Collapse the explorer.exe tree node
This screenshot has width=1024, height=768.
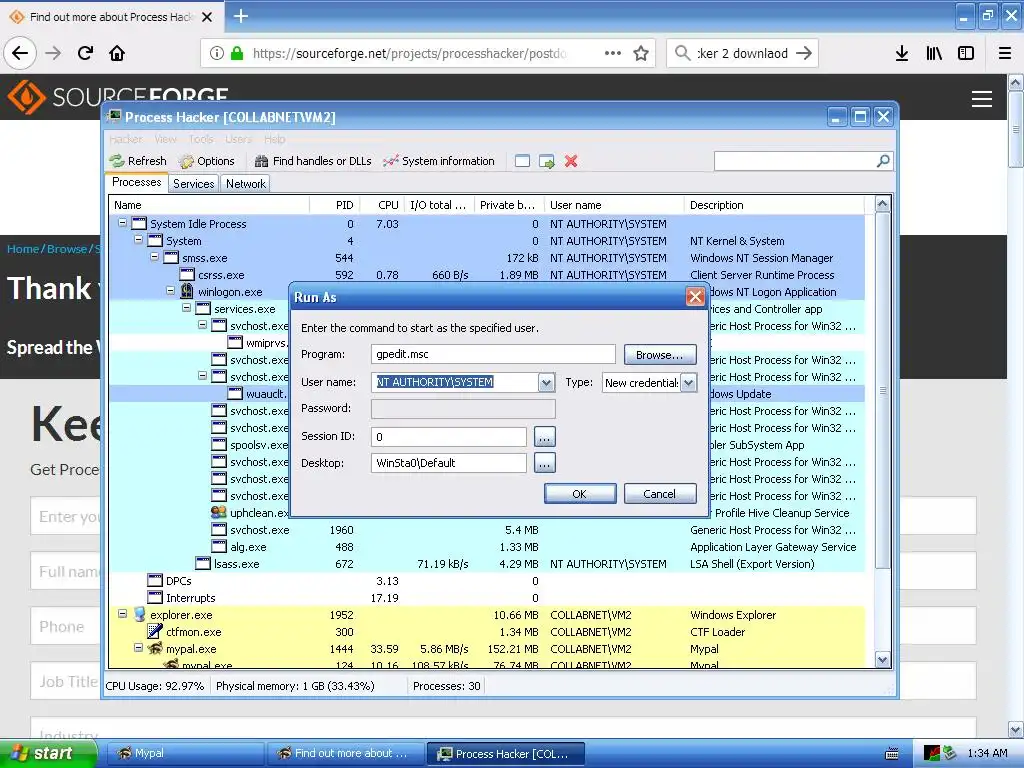(x=122, y=614)
